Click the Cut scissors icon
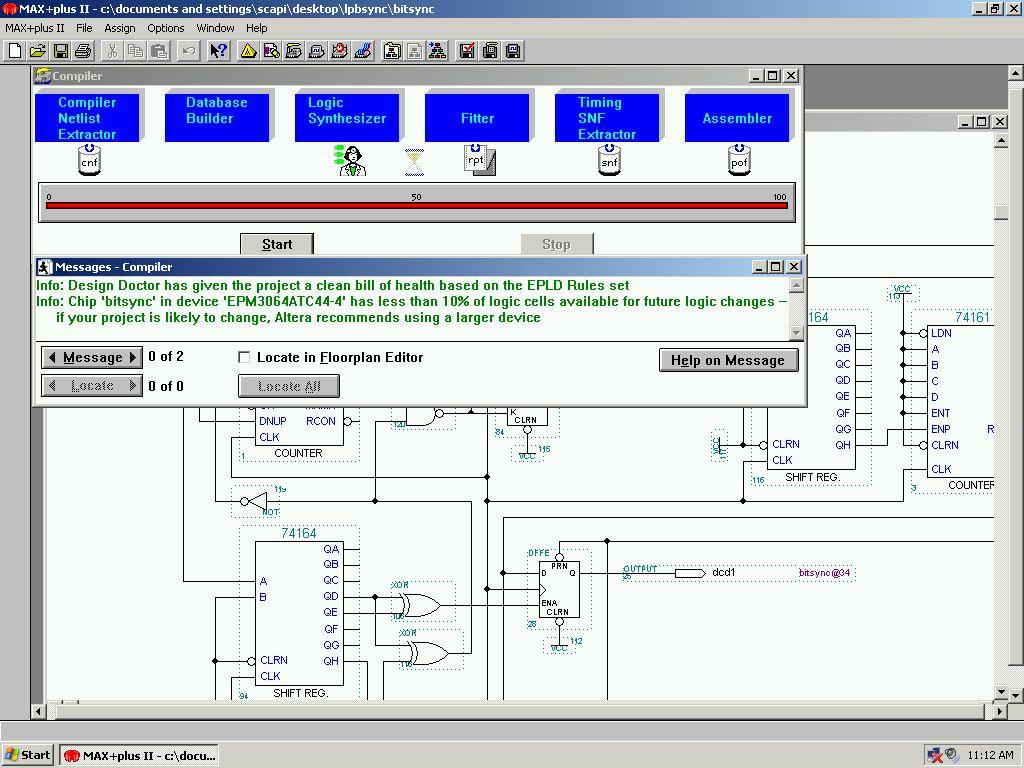Viewport: 1024px width, 768px height. point(112,51)
